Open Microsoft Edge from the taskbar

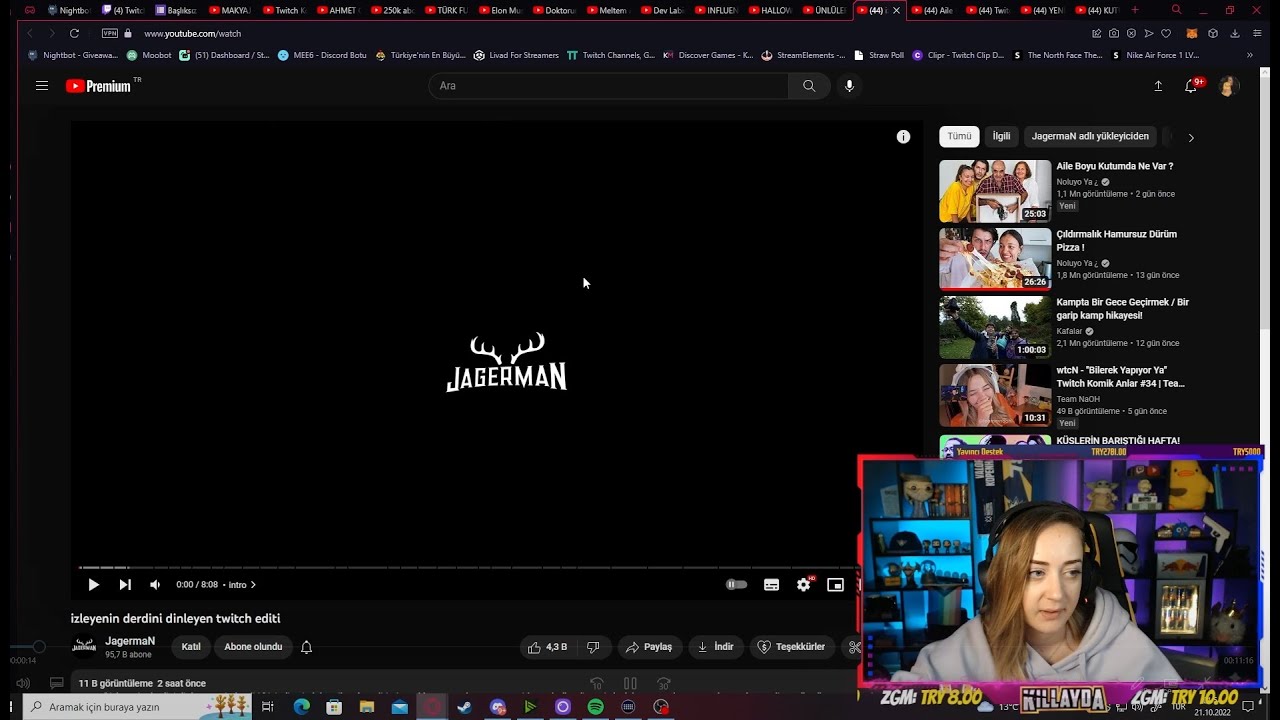pos(301,707)
